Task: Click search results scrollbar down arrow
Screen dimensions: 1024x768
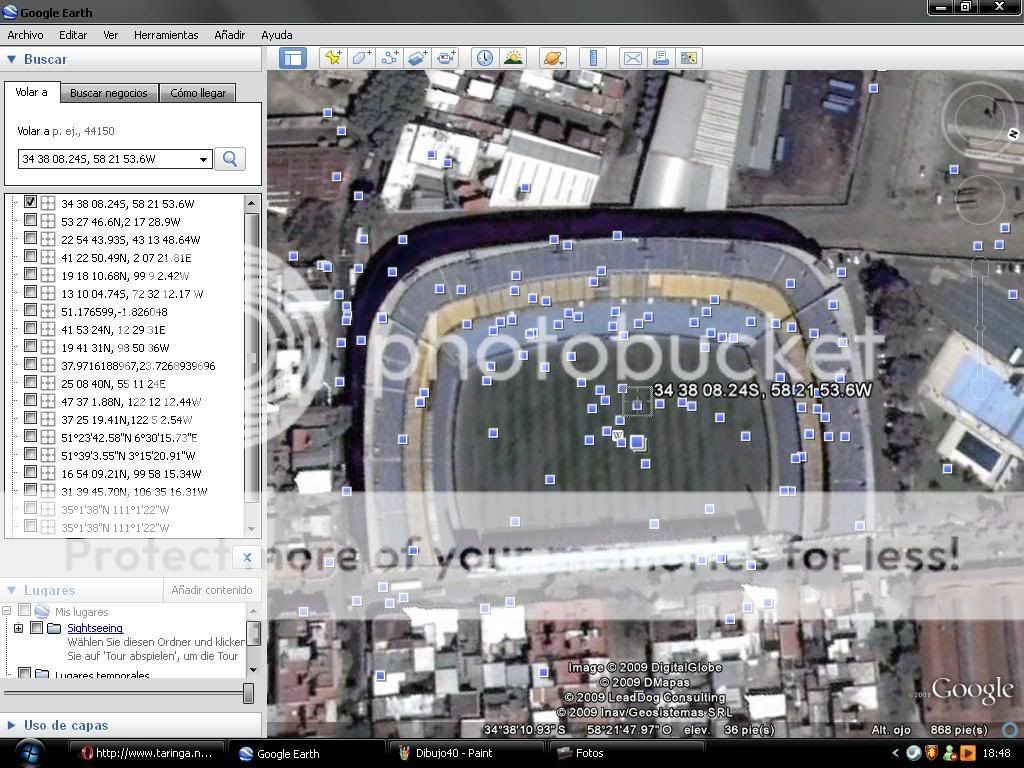Action: [251, 530]
